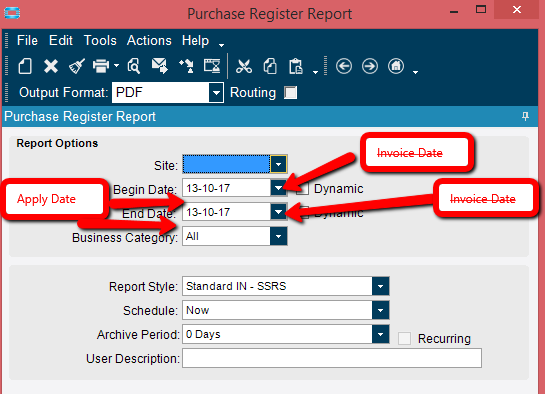This screenshot has width=545, height=394.
Task: Maximize the Purchase Register Report window
Action: 481,10
